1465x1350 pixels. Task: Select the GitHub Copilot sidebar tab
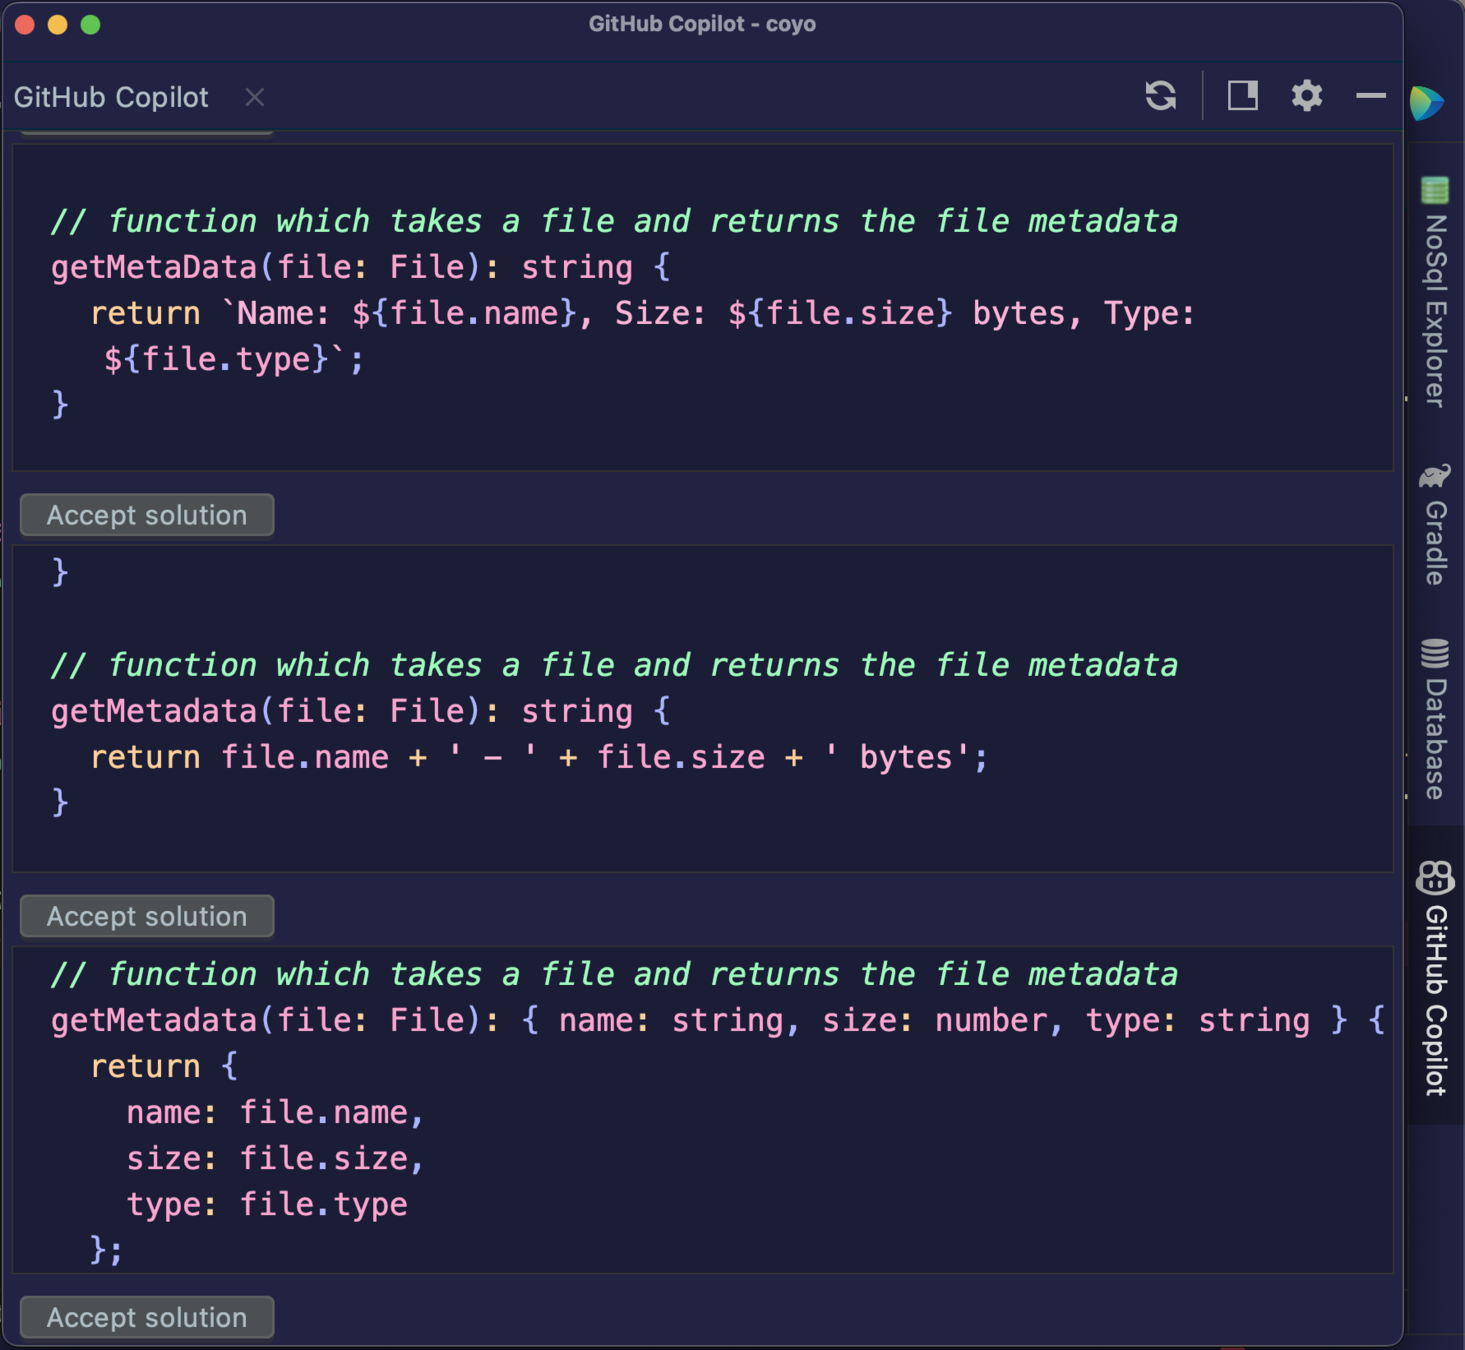[x=1435, y=977]
